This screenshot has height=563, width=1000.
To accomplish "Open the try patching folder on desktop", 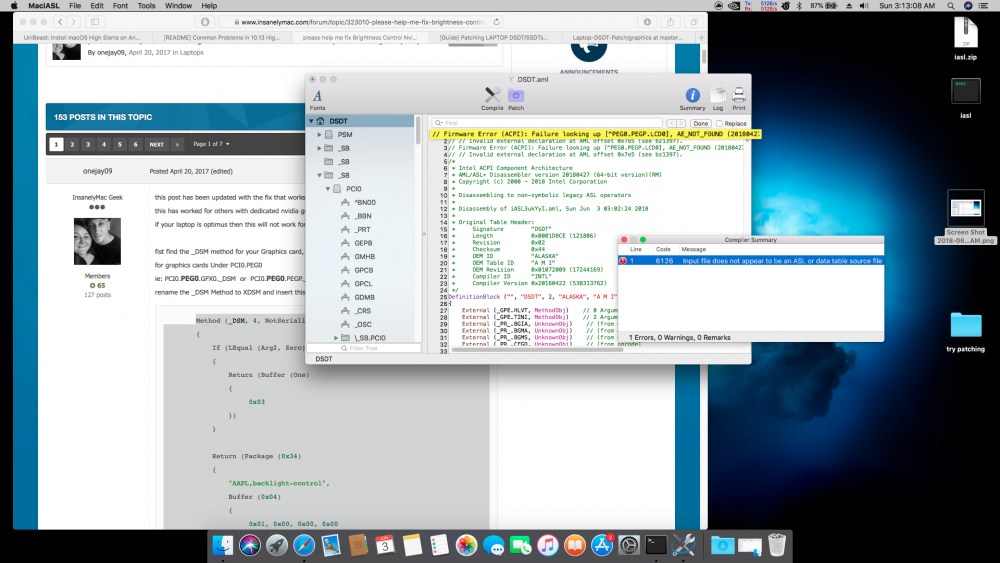I will tap(966, 332).
